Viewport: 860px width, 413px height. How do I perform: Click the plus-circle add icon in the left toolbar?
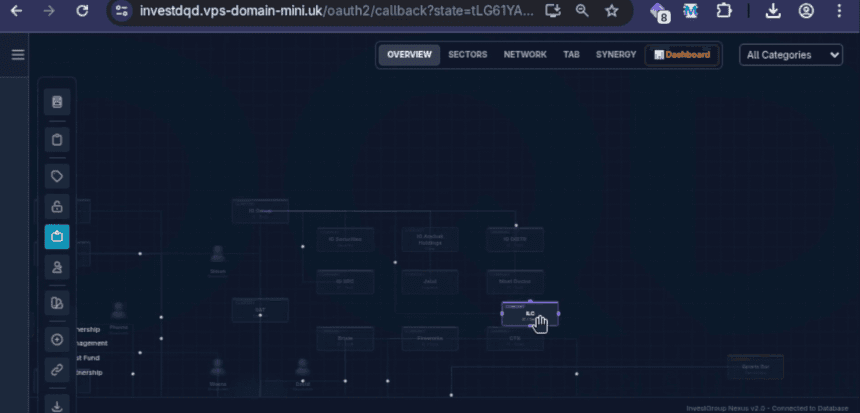[57, 340]
